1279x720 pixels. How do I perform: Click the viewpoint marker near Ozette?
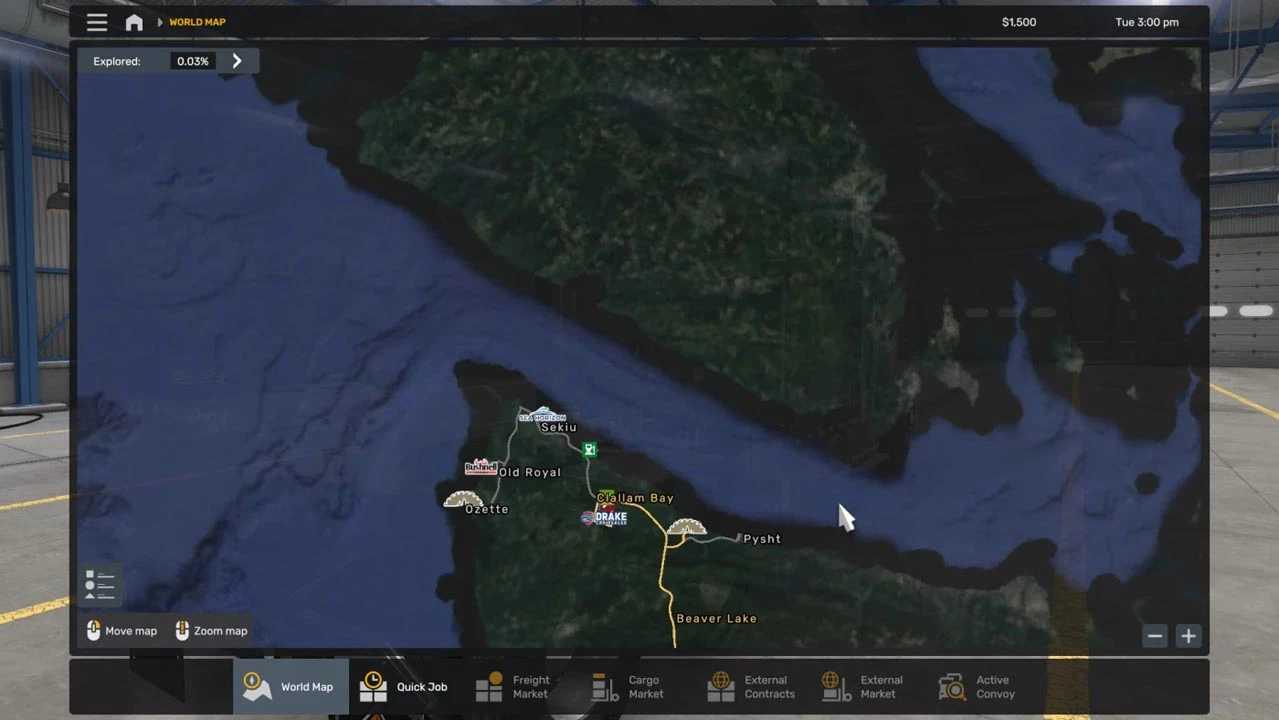click(463, 499)
